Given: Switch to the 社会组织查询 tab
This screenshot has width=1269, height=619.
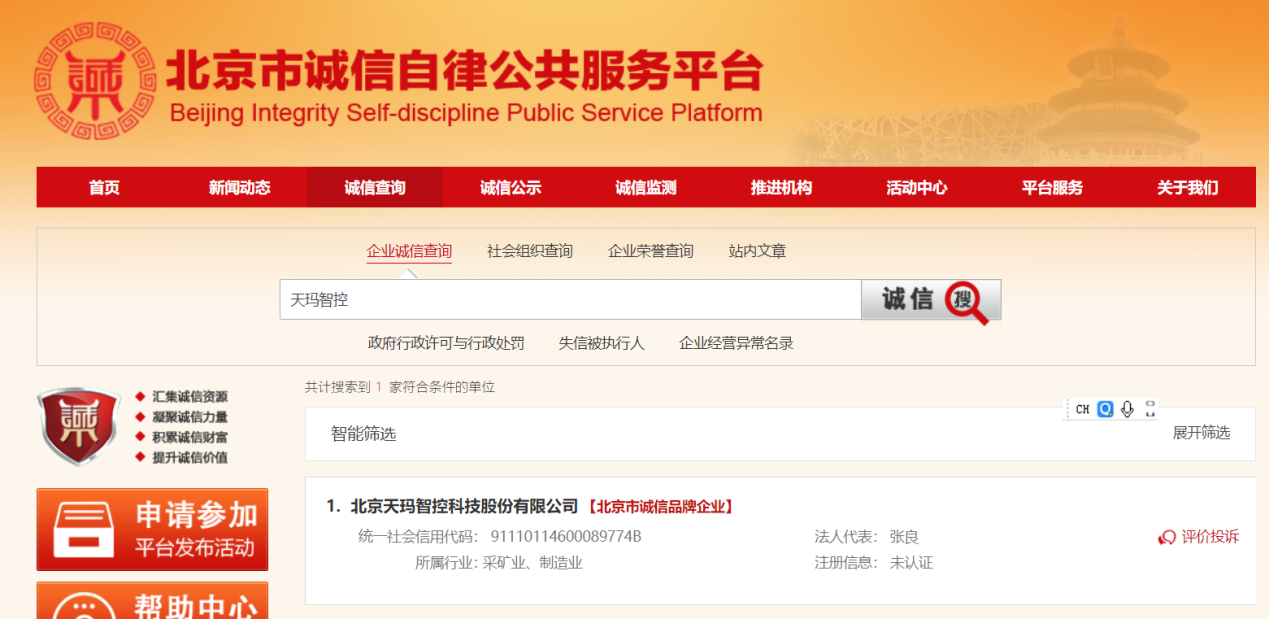Looking at the screenshot, I should point(530,251).
